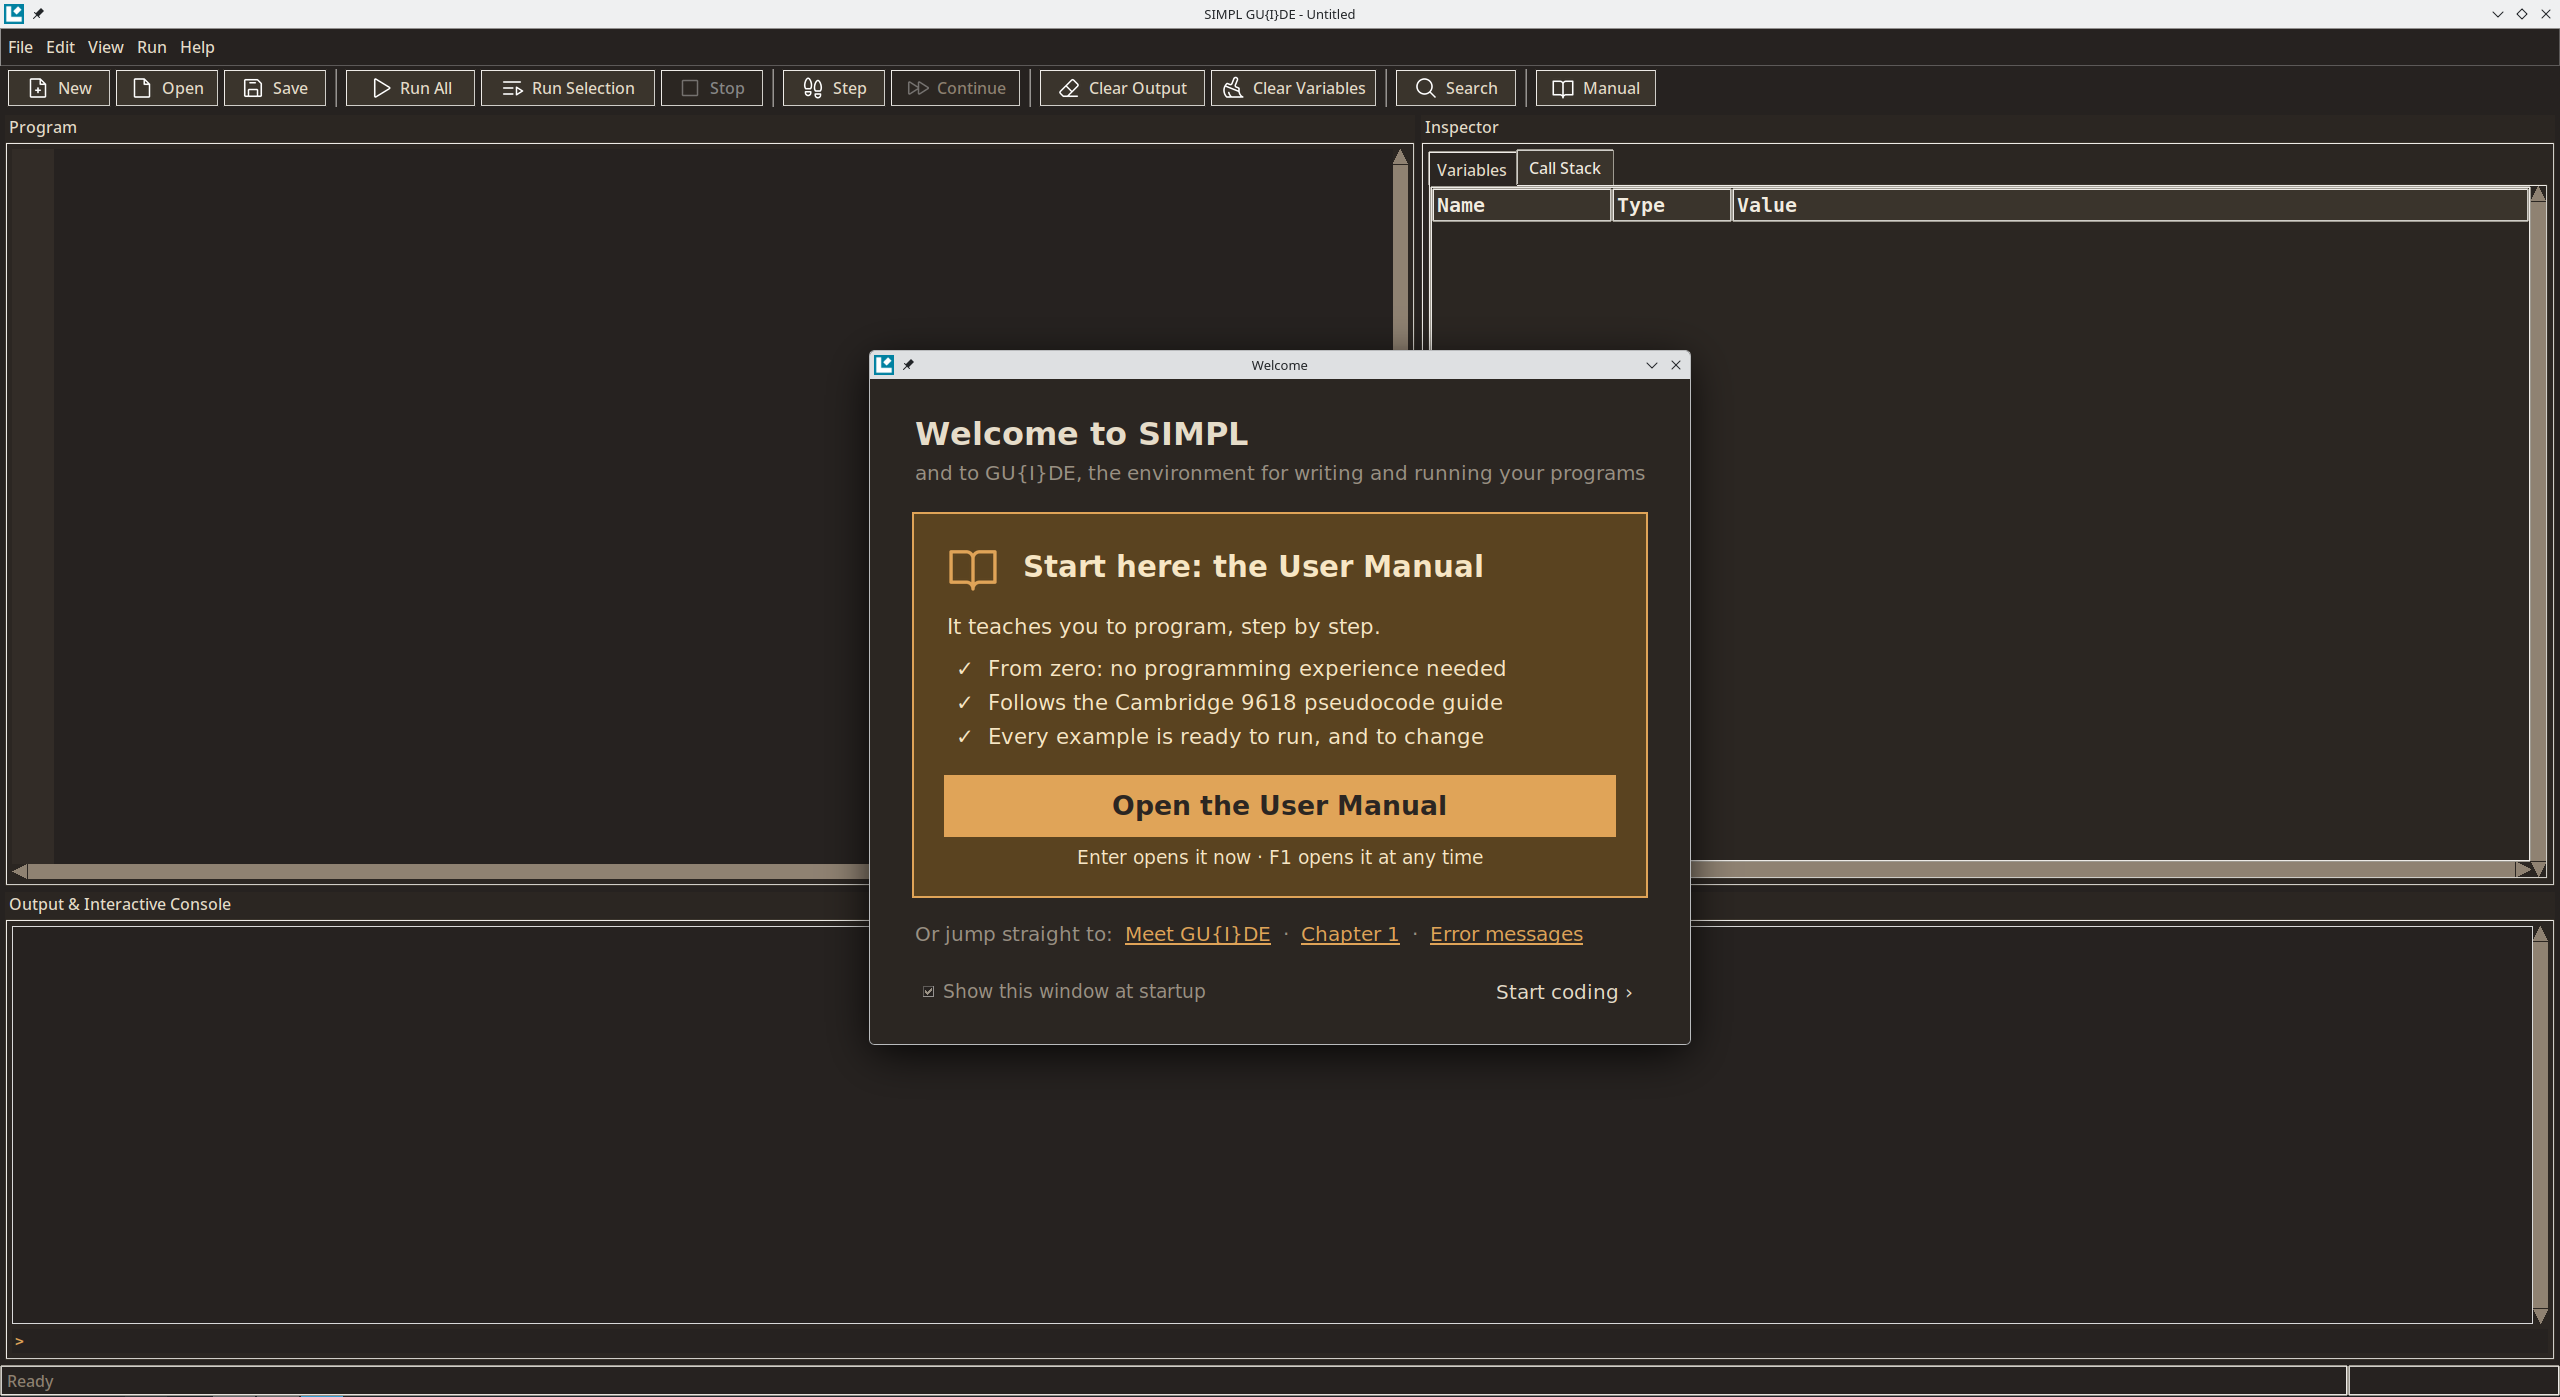
Task: Collapse the Welcome dialog with its chevron
Action: point(1652,365)
